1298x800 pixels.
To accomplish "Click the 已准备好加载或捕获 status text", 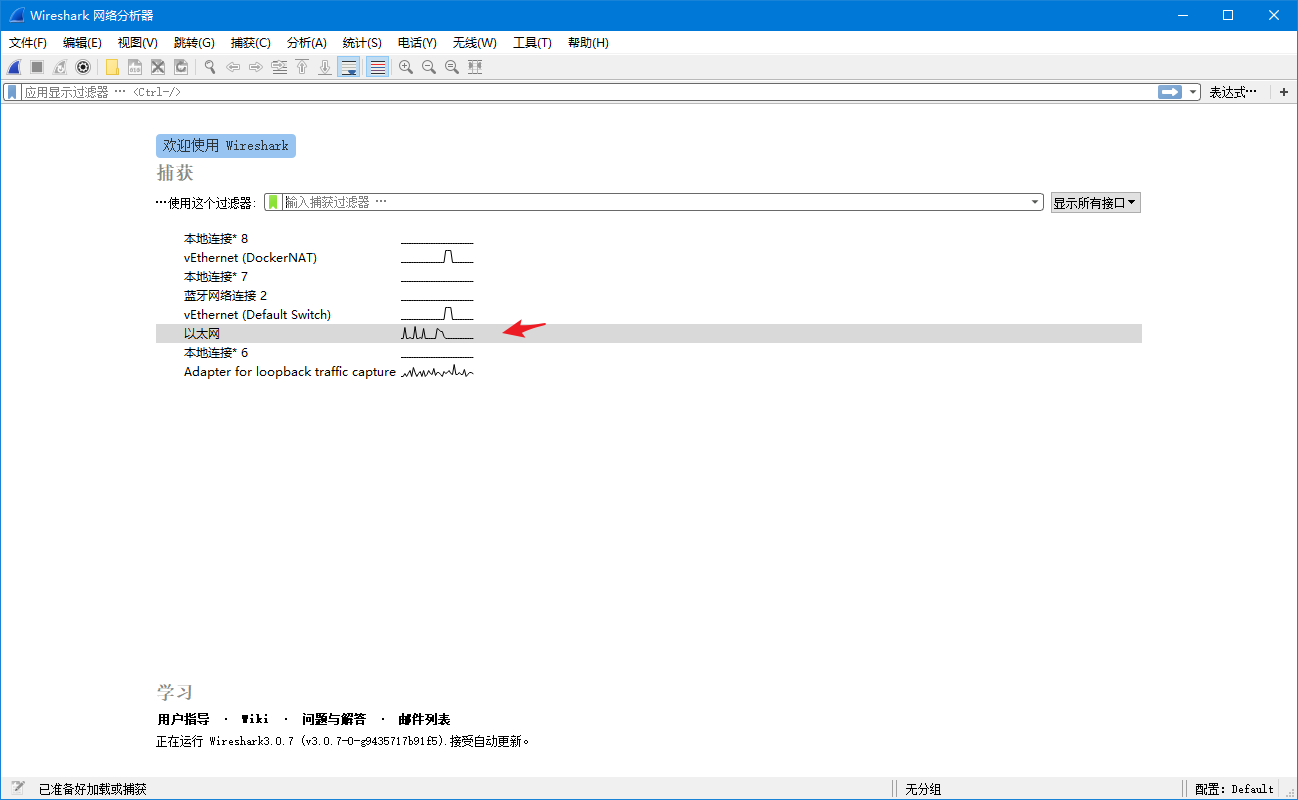I will click(92, 789).
